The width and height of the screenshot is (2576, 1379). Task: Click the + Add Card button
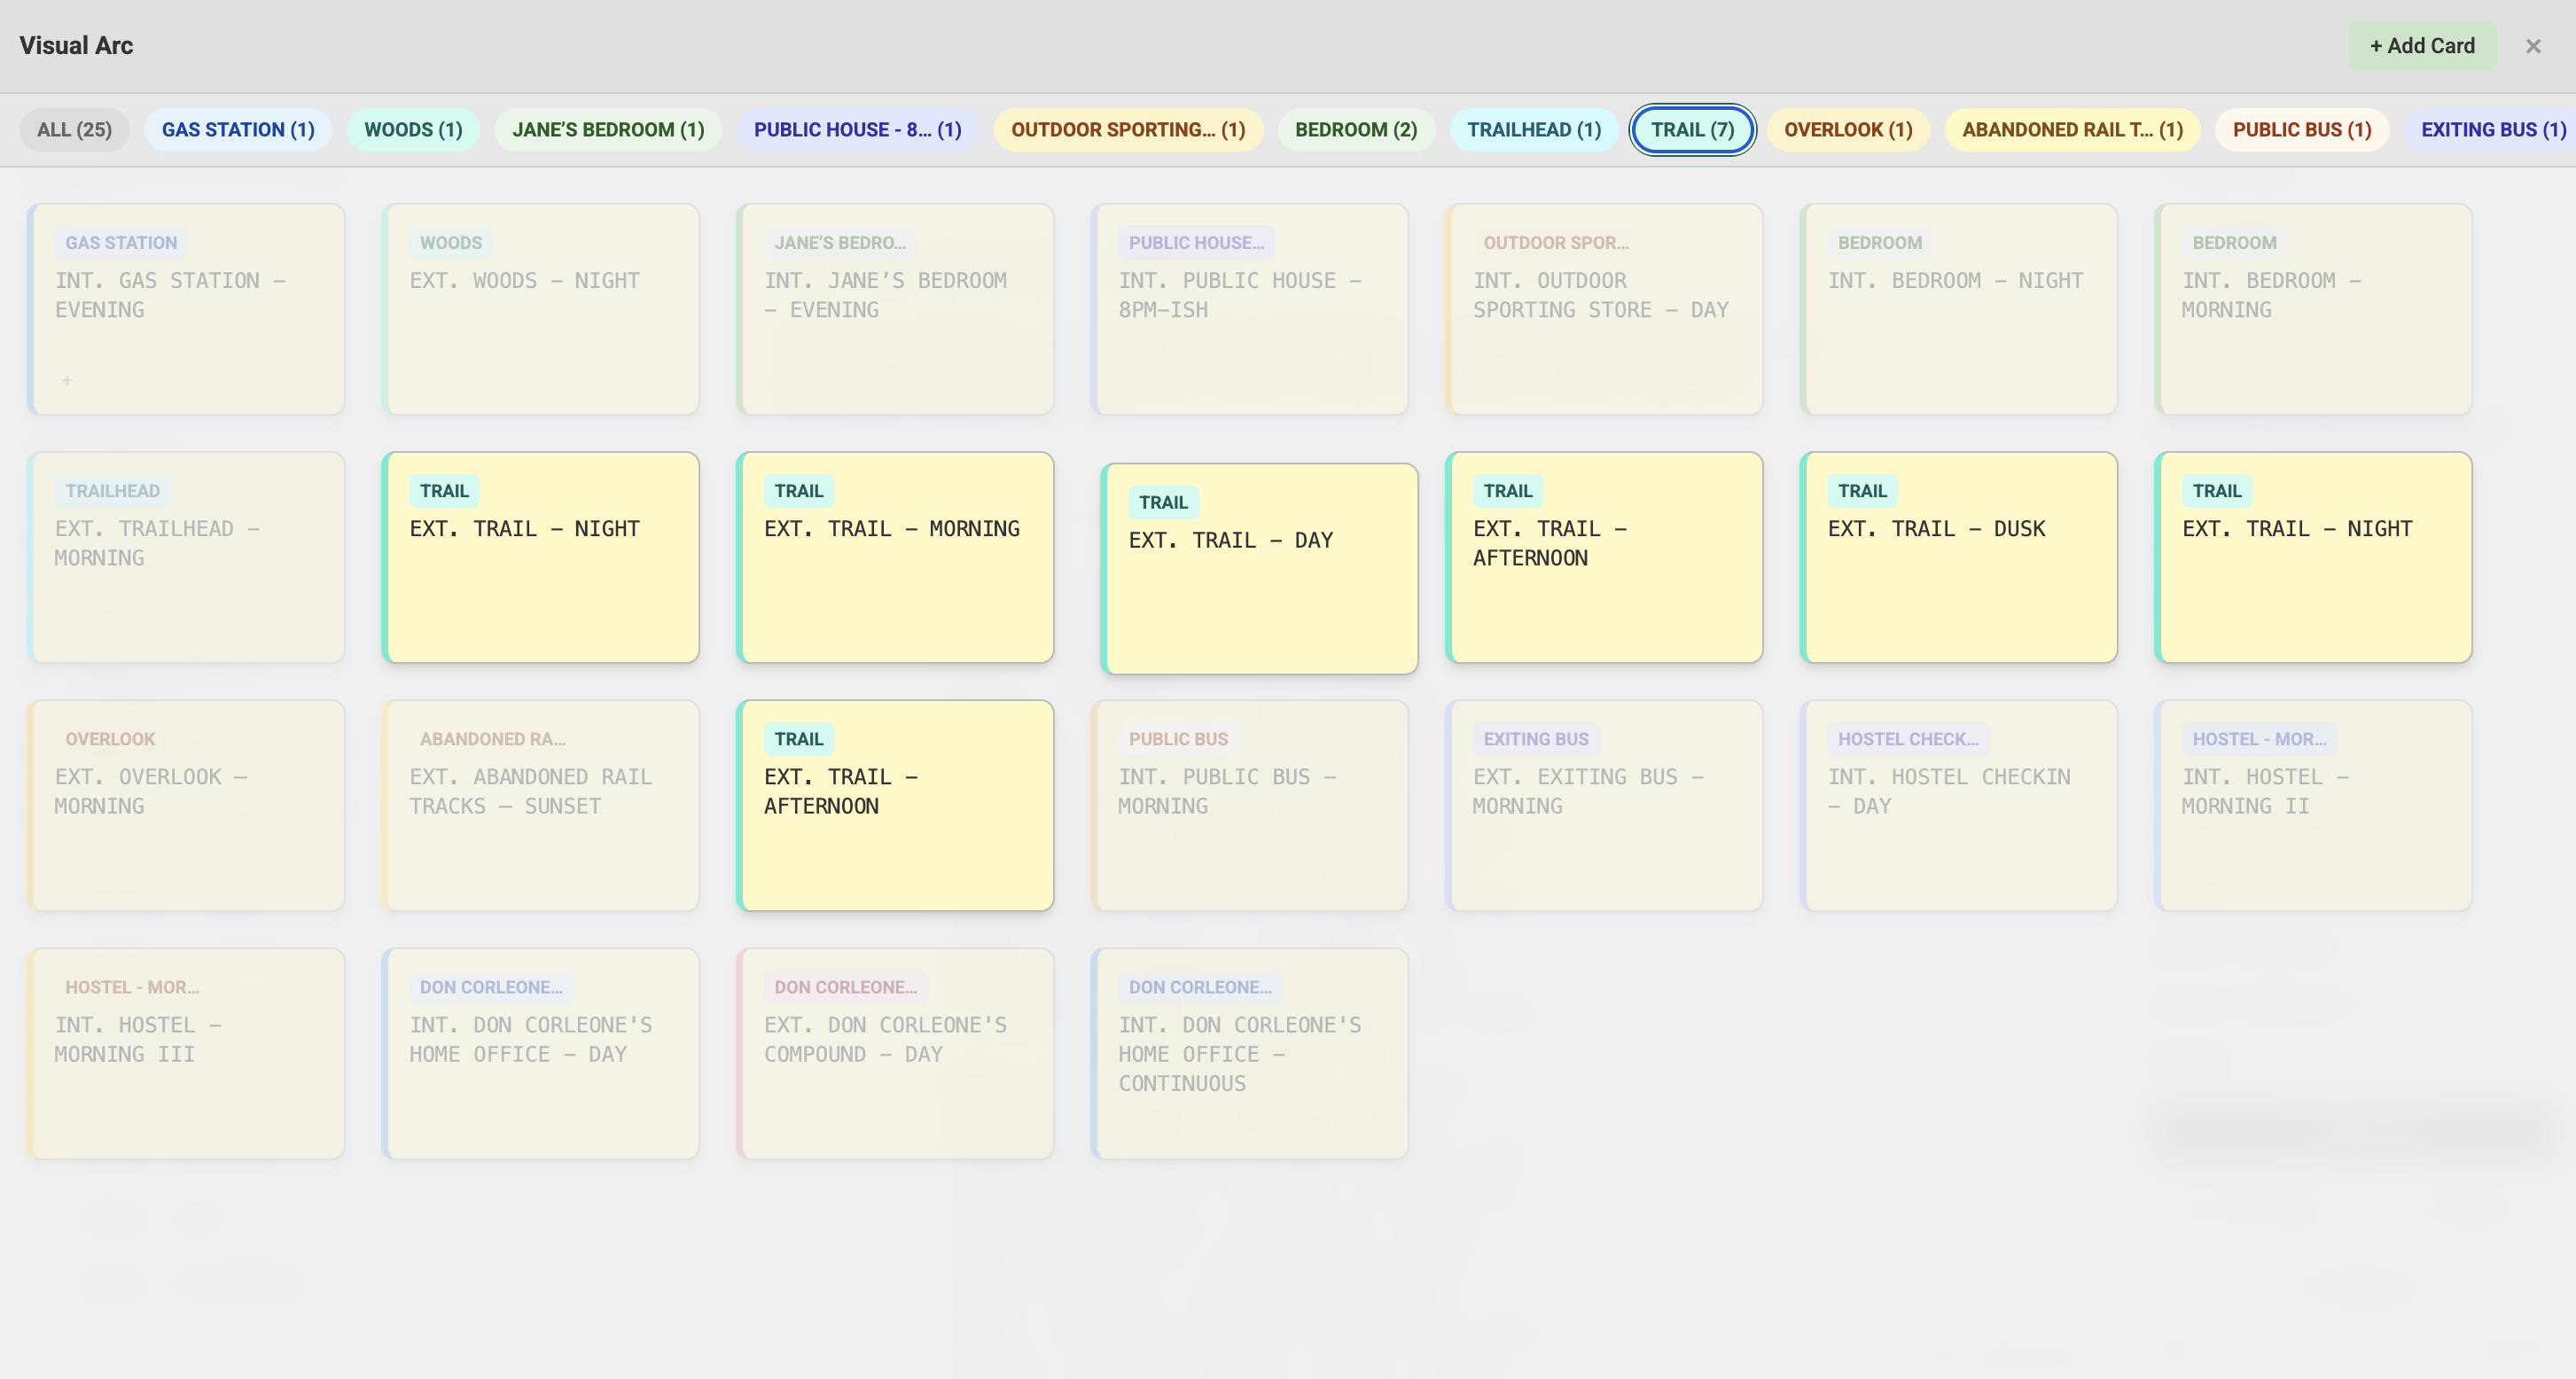2421,46
